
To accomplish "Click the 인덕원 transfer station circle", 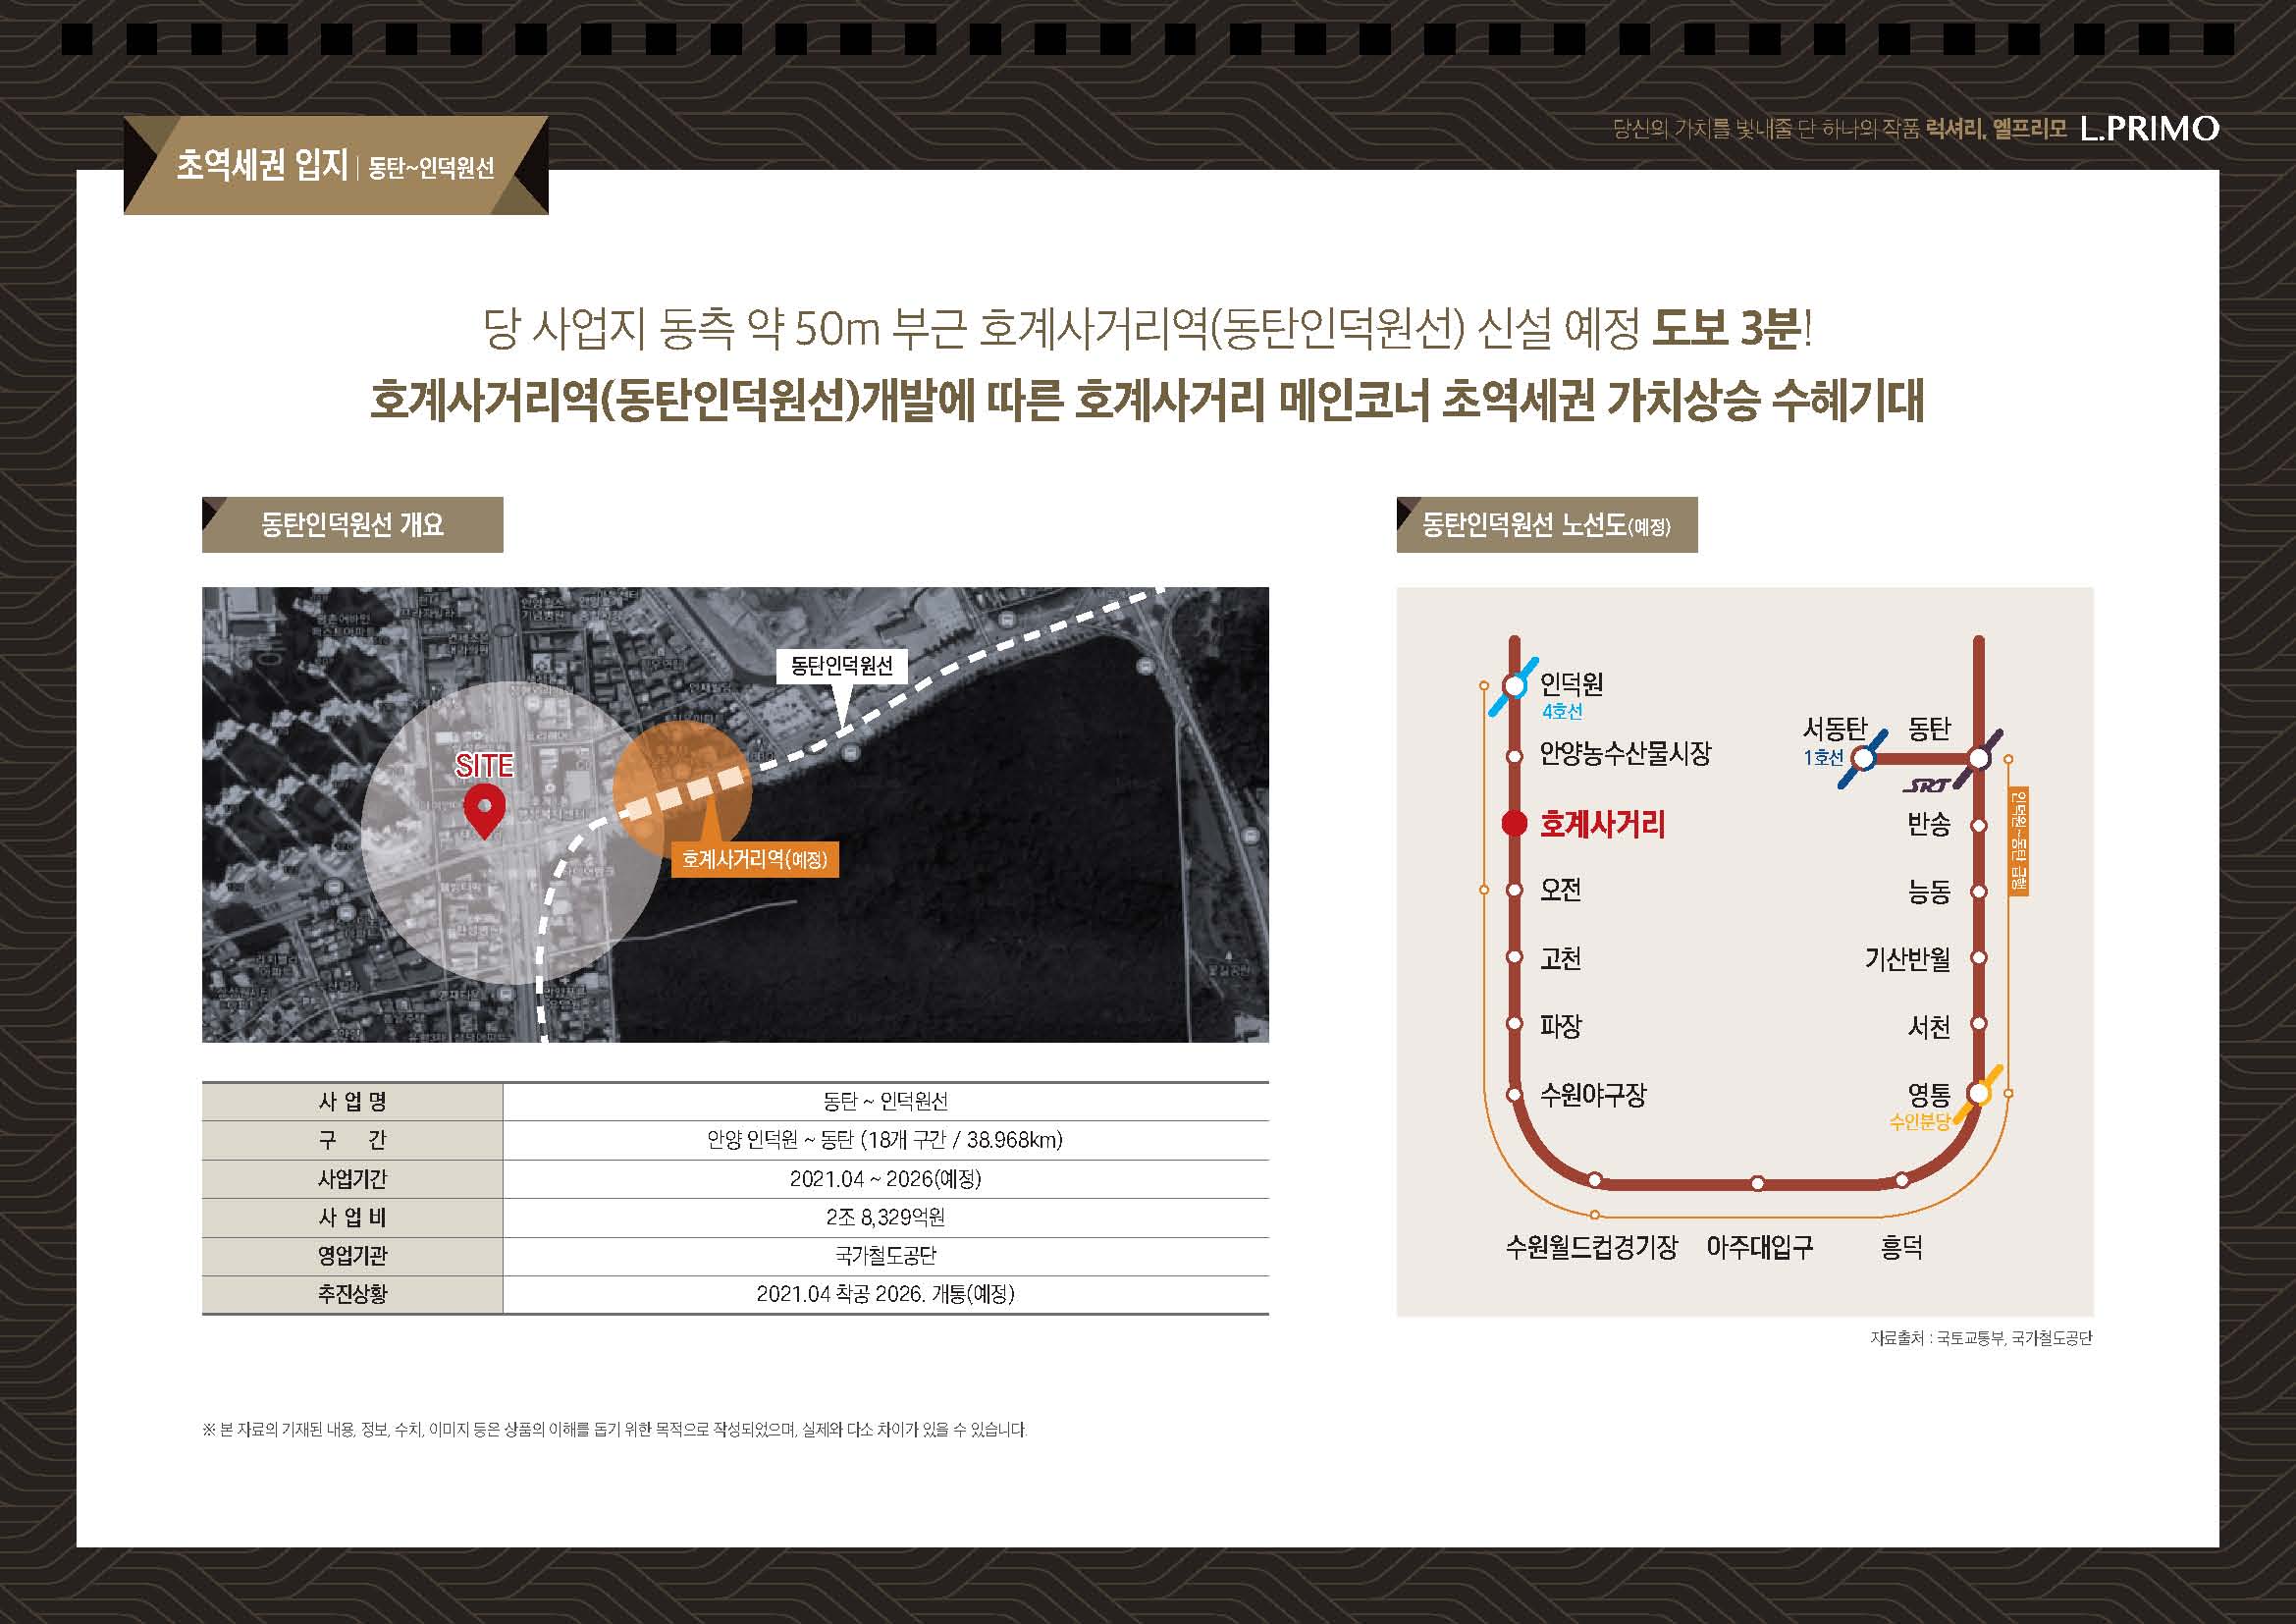I will [x=1514, y=685].
